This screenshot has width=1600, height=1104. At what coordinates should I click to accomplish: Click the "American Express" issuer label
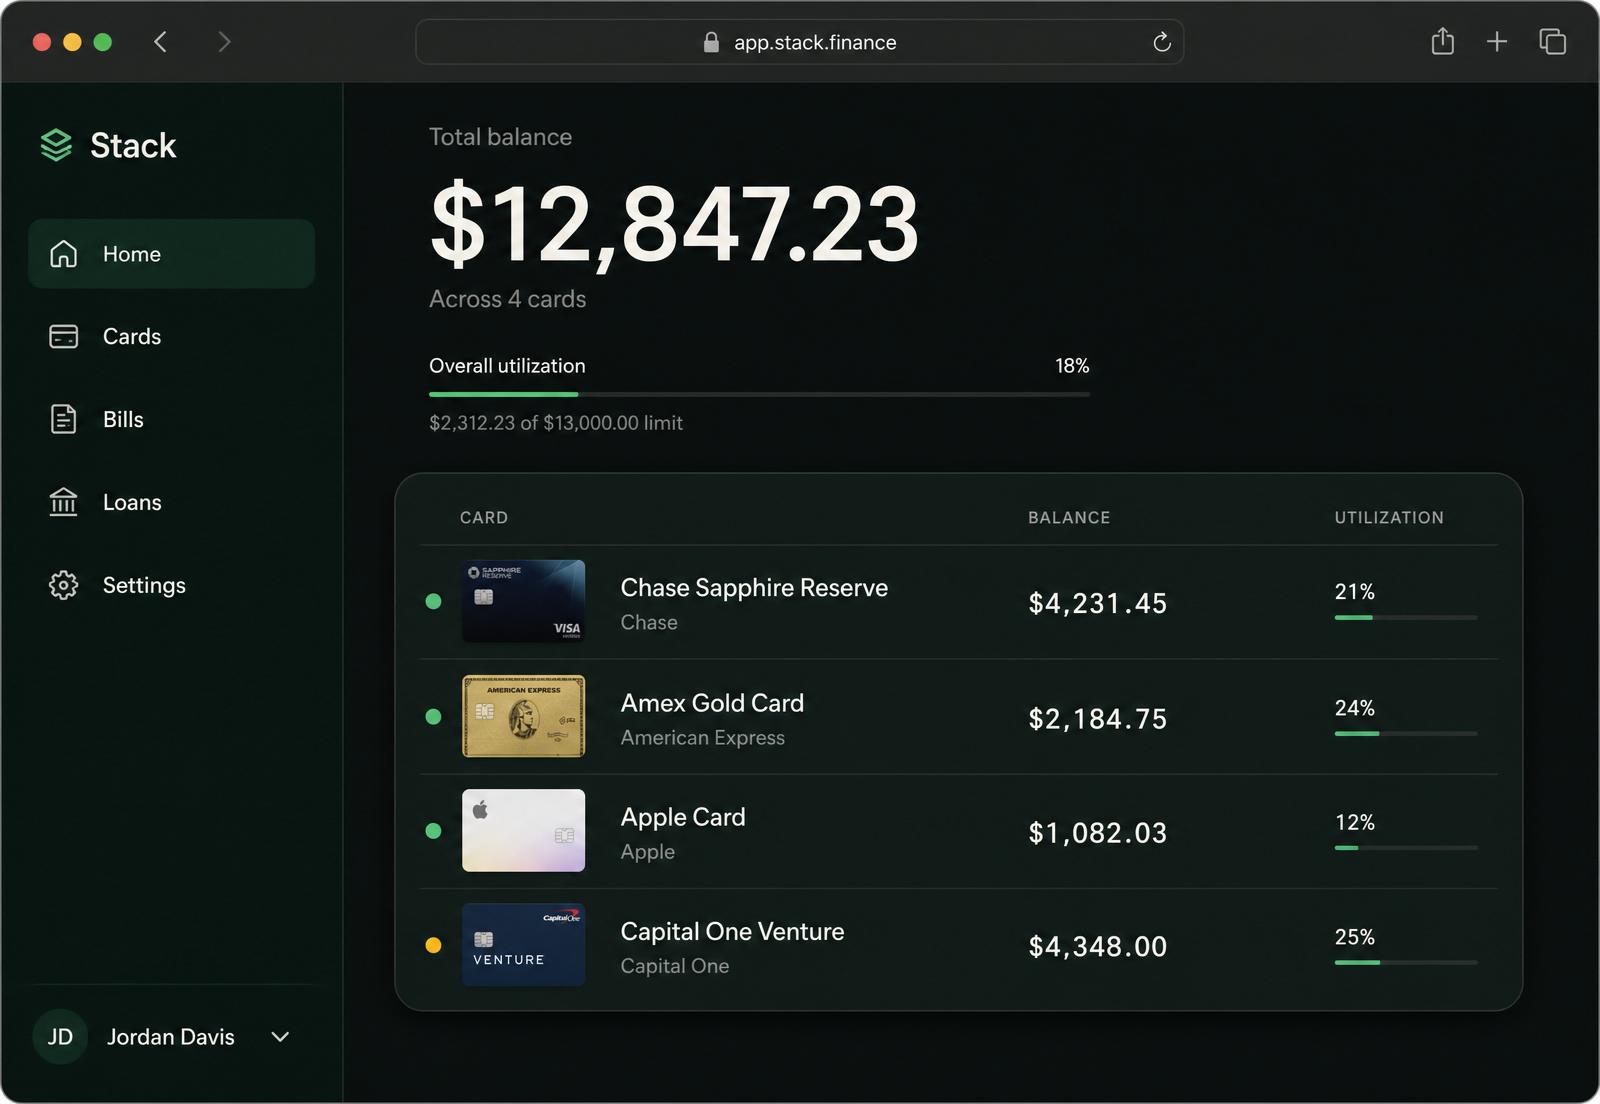point(702,738)
